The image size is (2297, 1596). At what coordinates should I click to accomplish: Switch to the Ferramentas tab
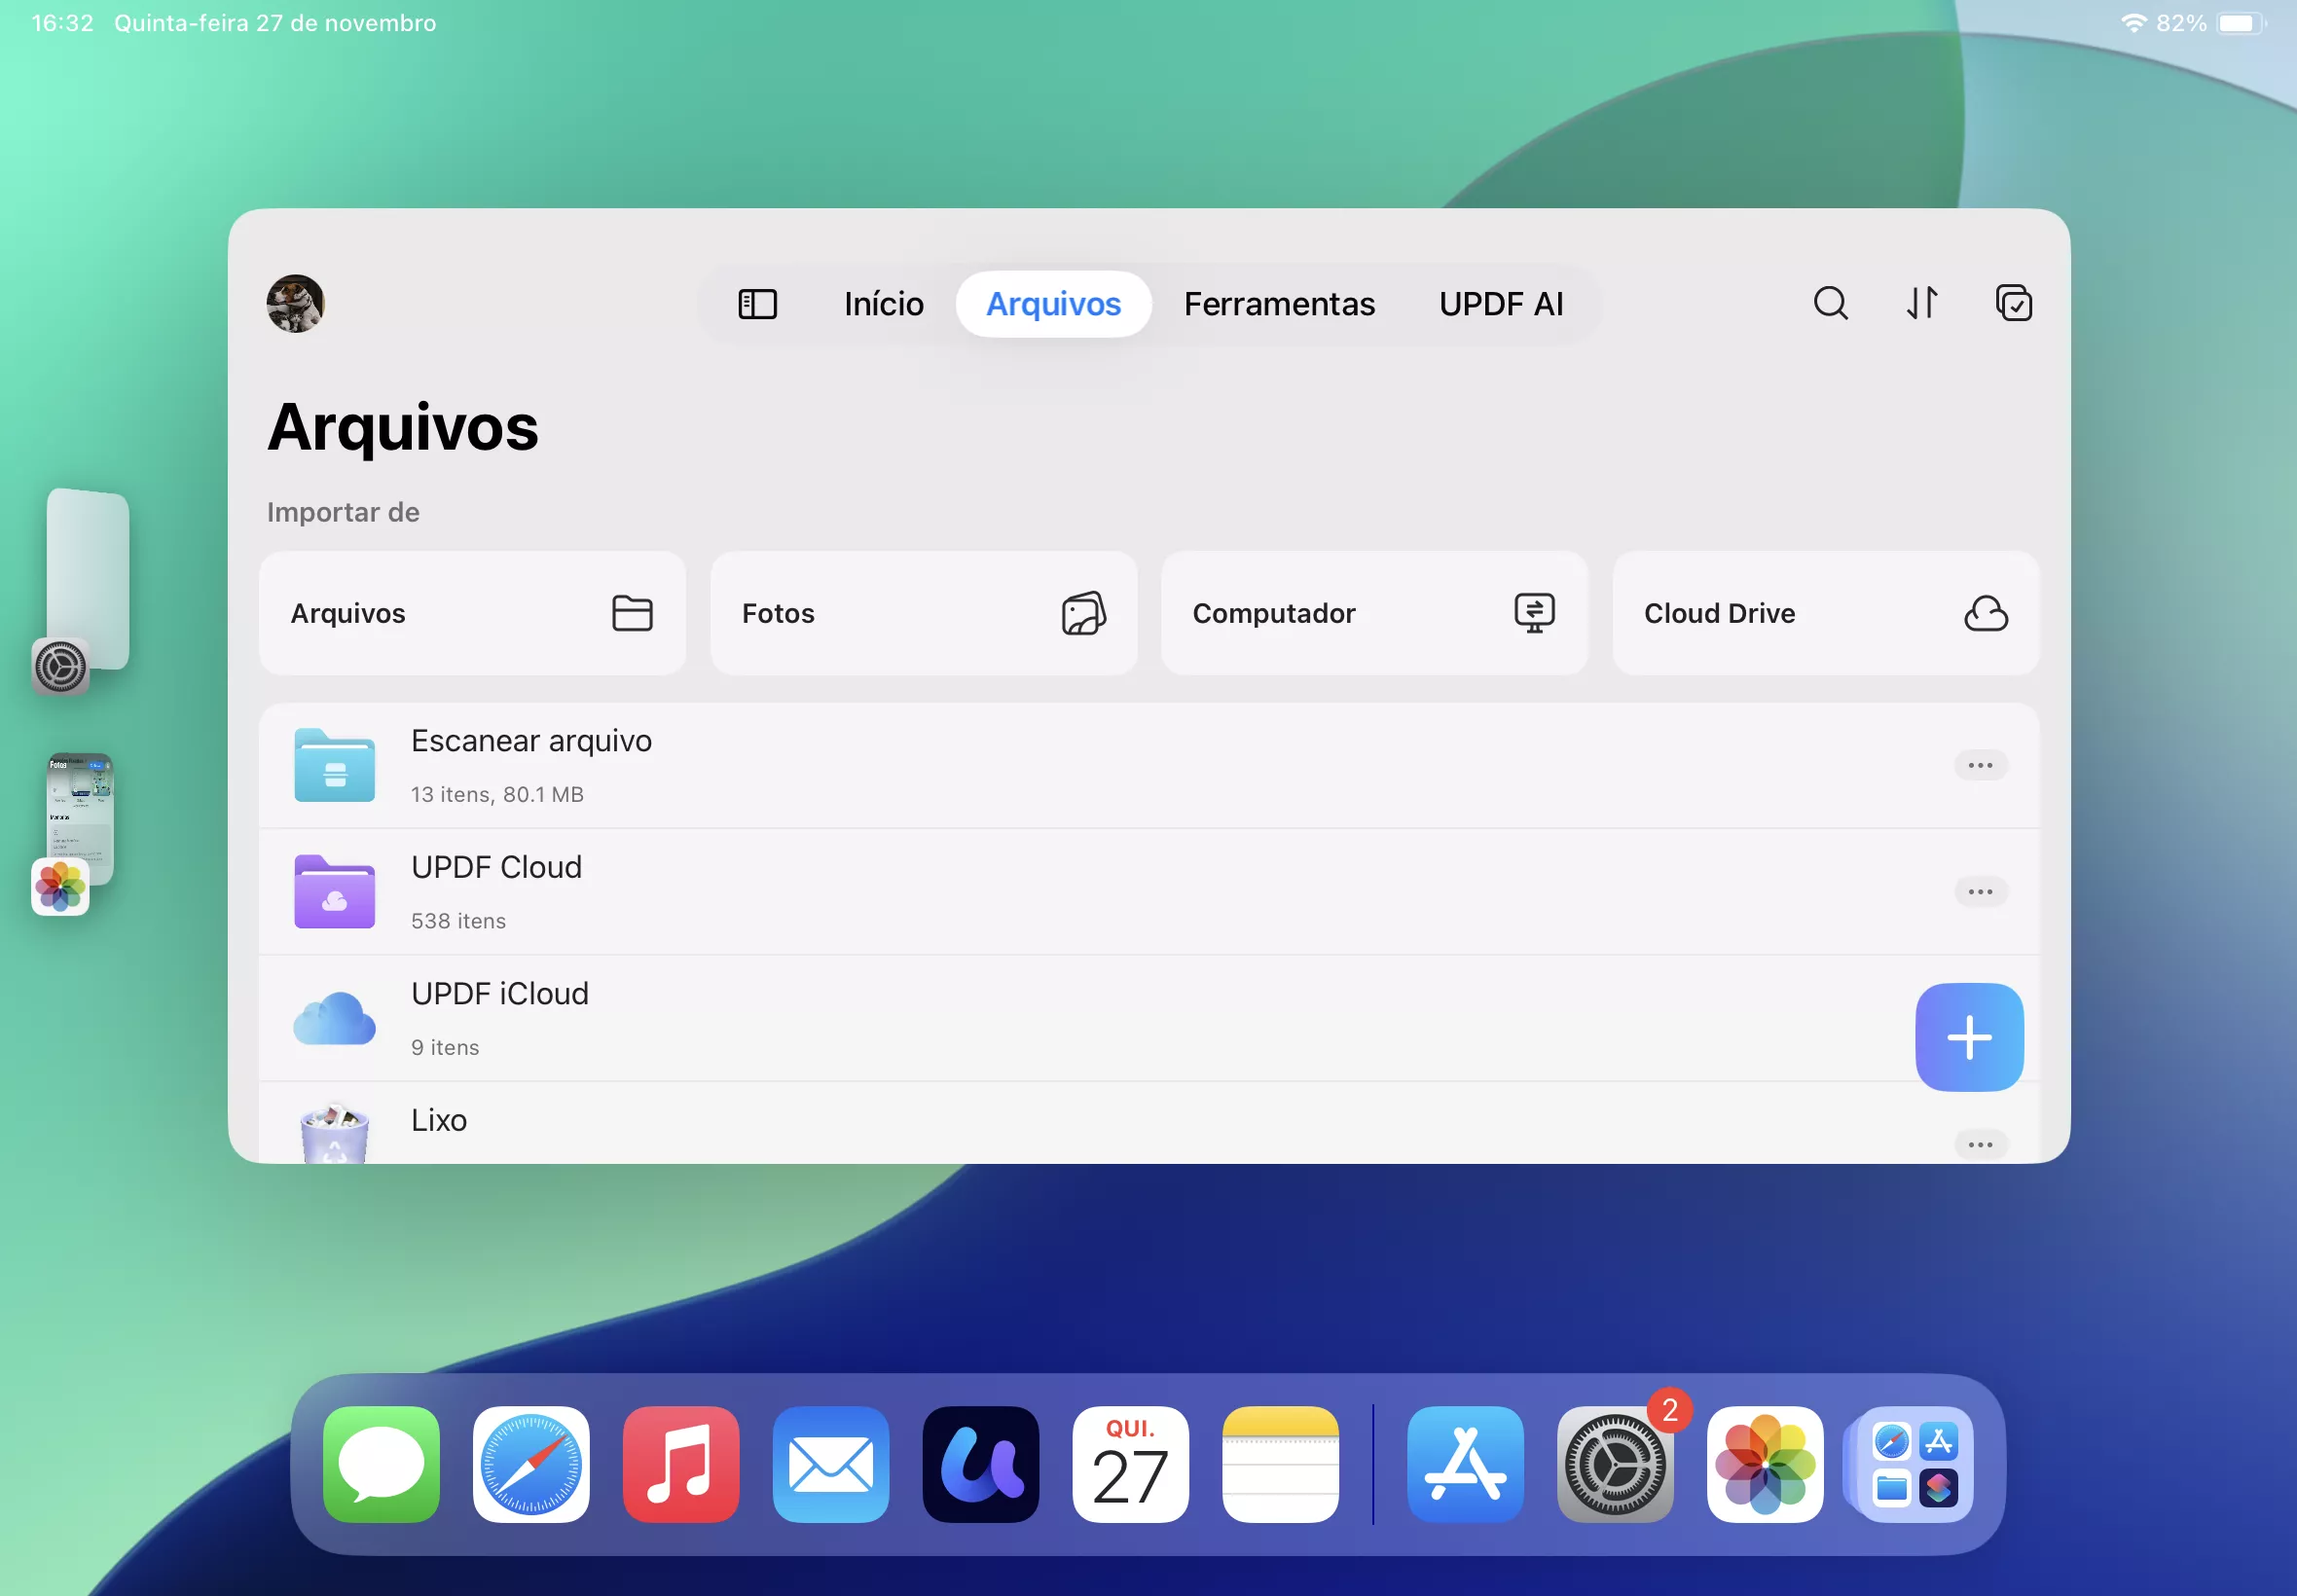pyautogui.click(x=1278, y=304)
